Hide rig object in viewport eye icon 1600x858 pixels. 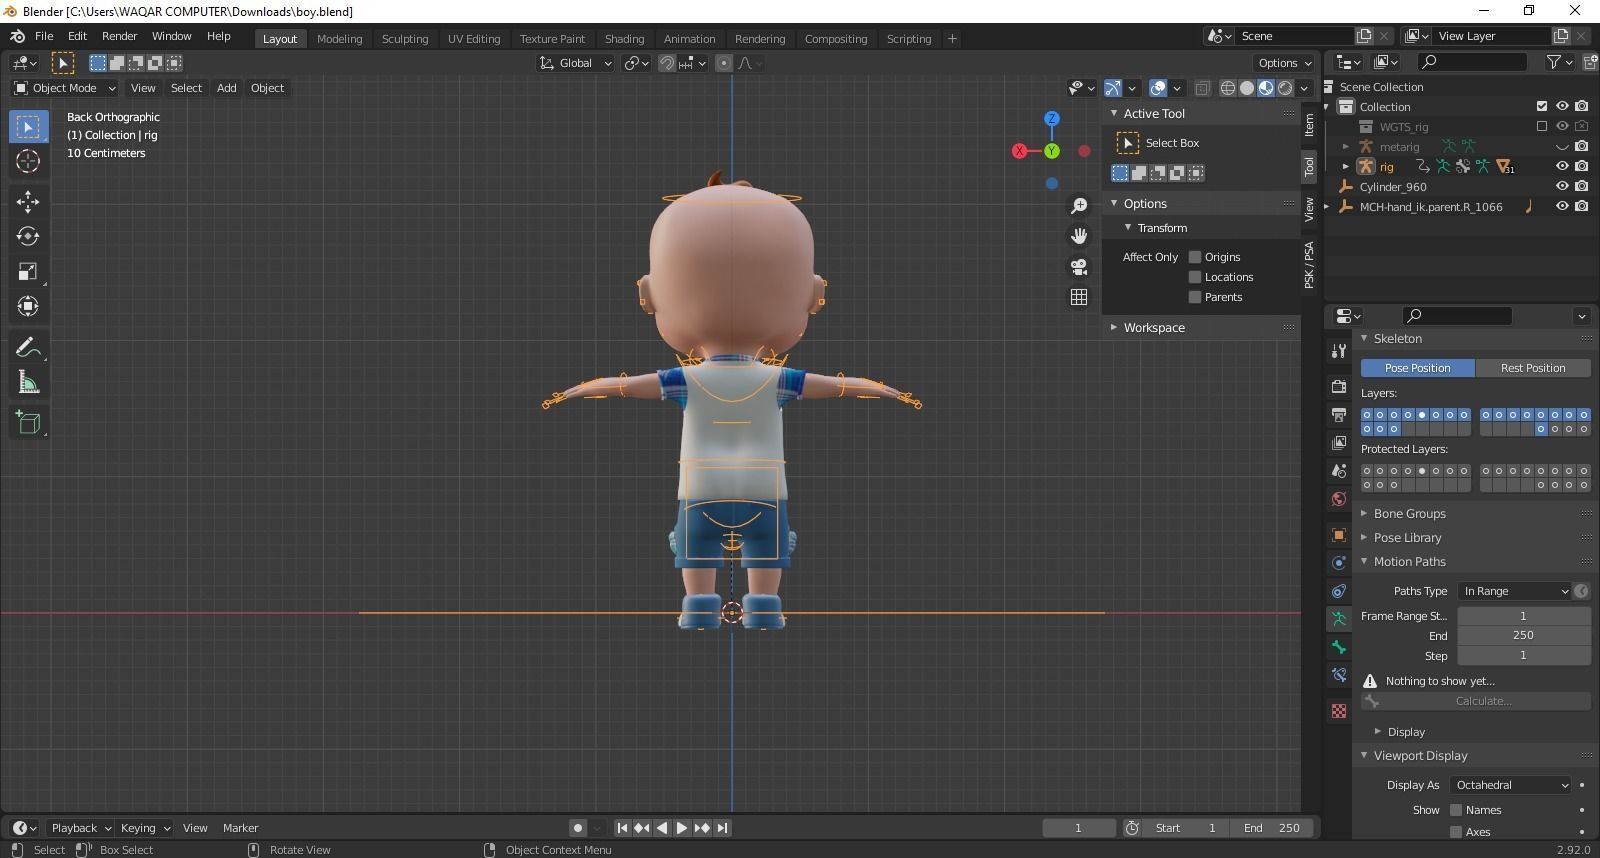(1562, 167)
